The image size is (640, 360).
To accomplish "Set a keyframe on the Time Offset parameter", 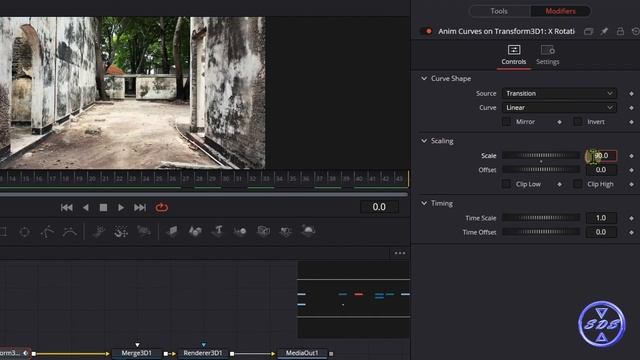I will pos(631,232).
